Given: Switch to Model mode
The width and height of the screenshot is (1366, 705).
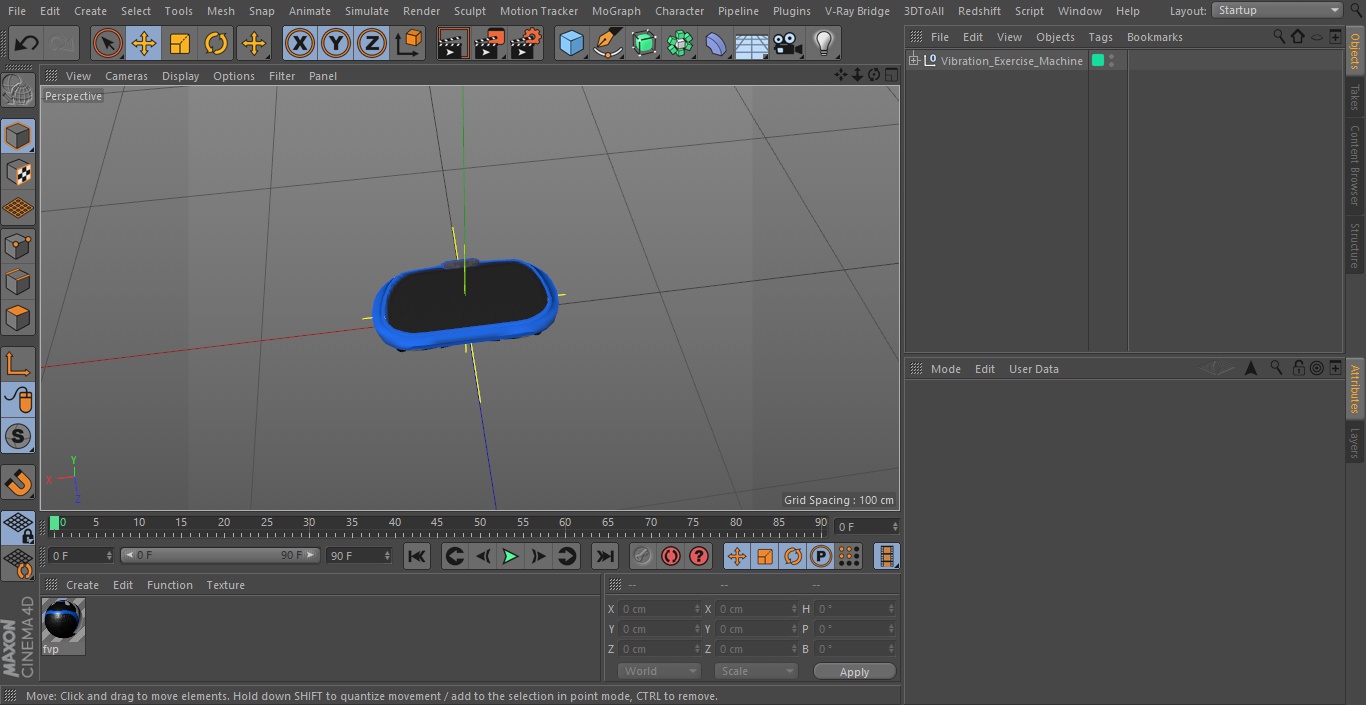Looking at the screenshot, I should (18, 135).
